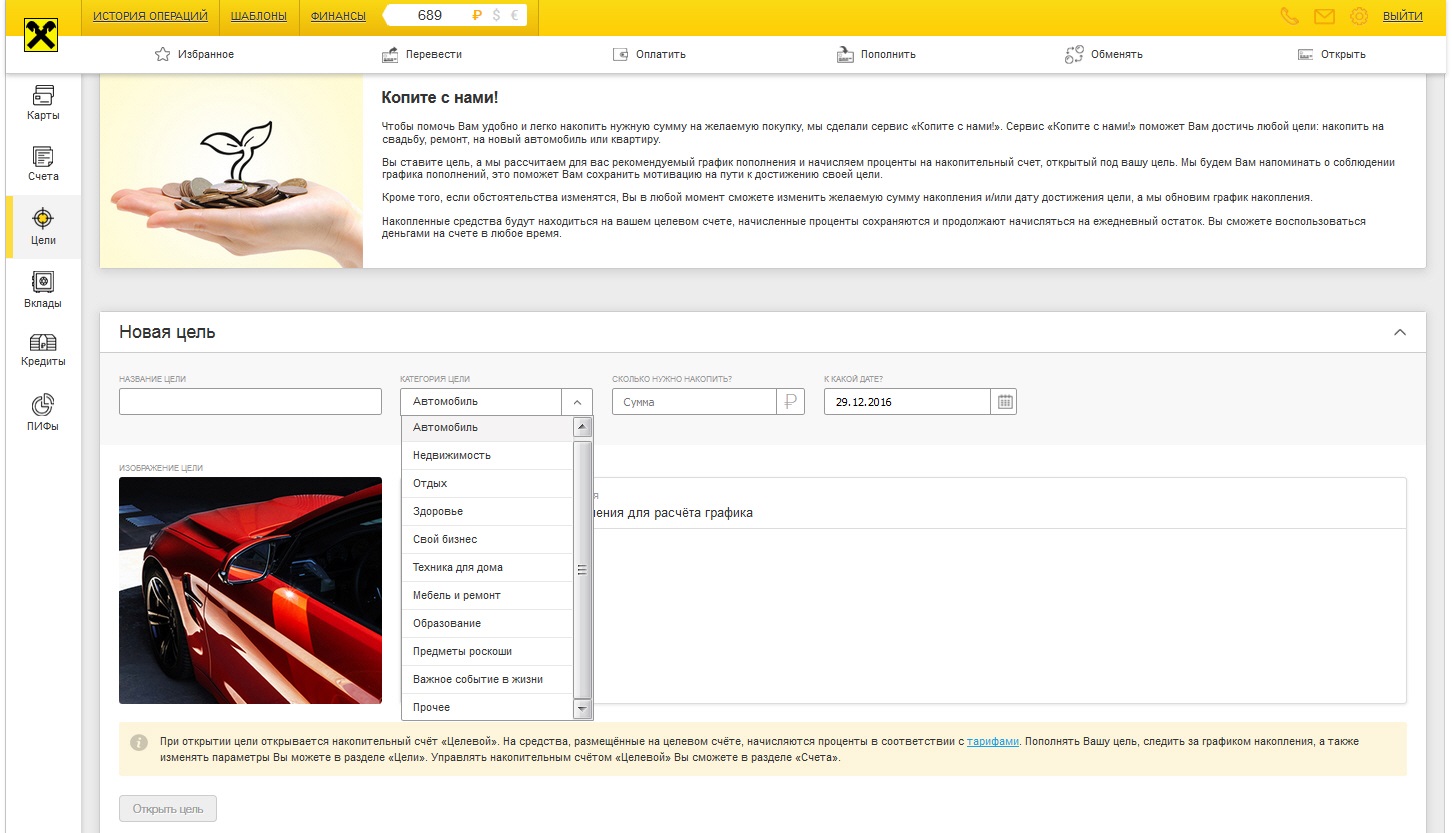
Task: Open the settings gear icon
Action: coord(1359,16)
